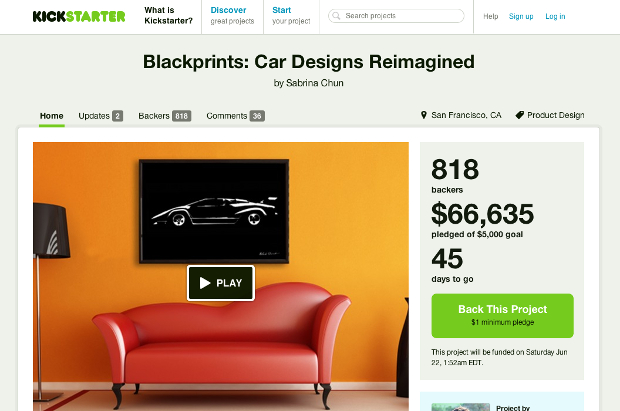Select the Home tab

tap(51, 116)
